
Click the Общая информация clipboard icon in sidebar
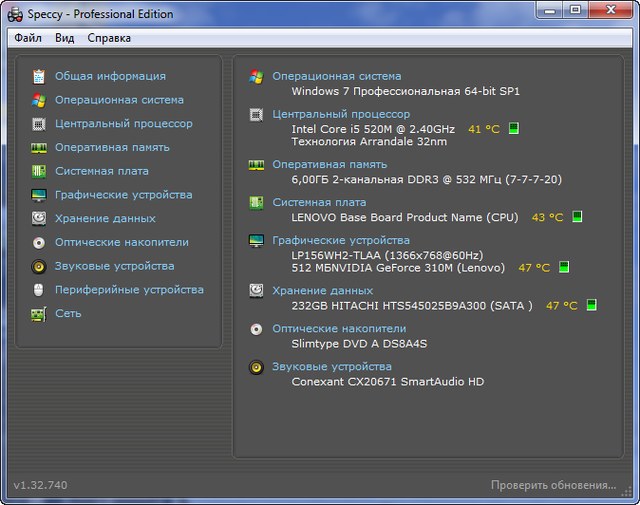39,76
